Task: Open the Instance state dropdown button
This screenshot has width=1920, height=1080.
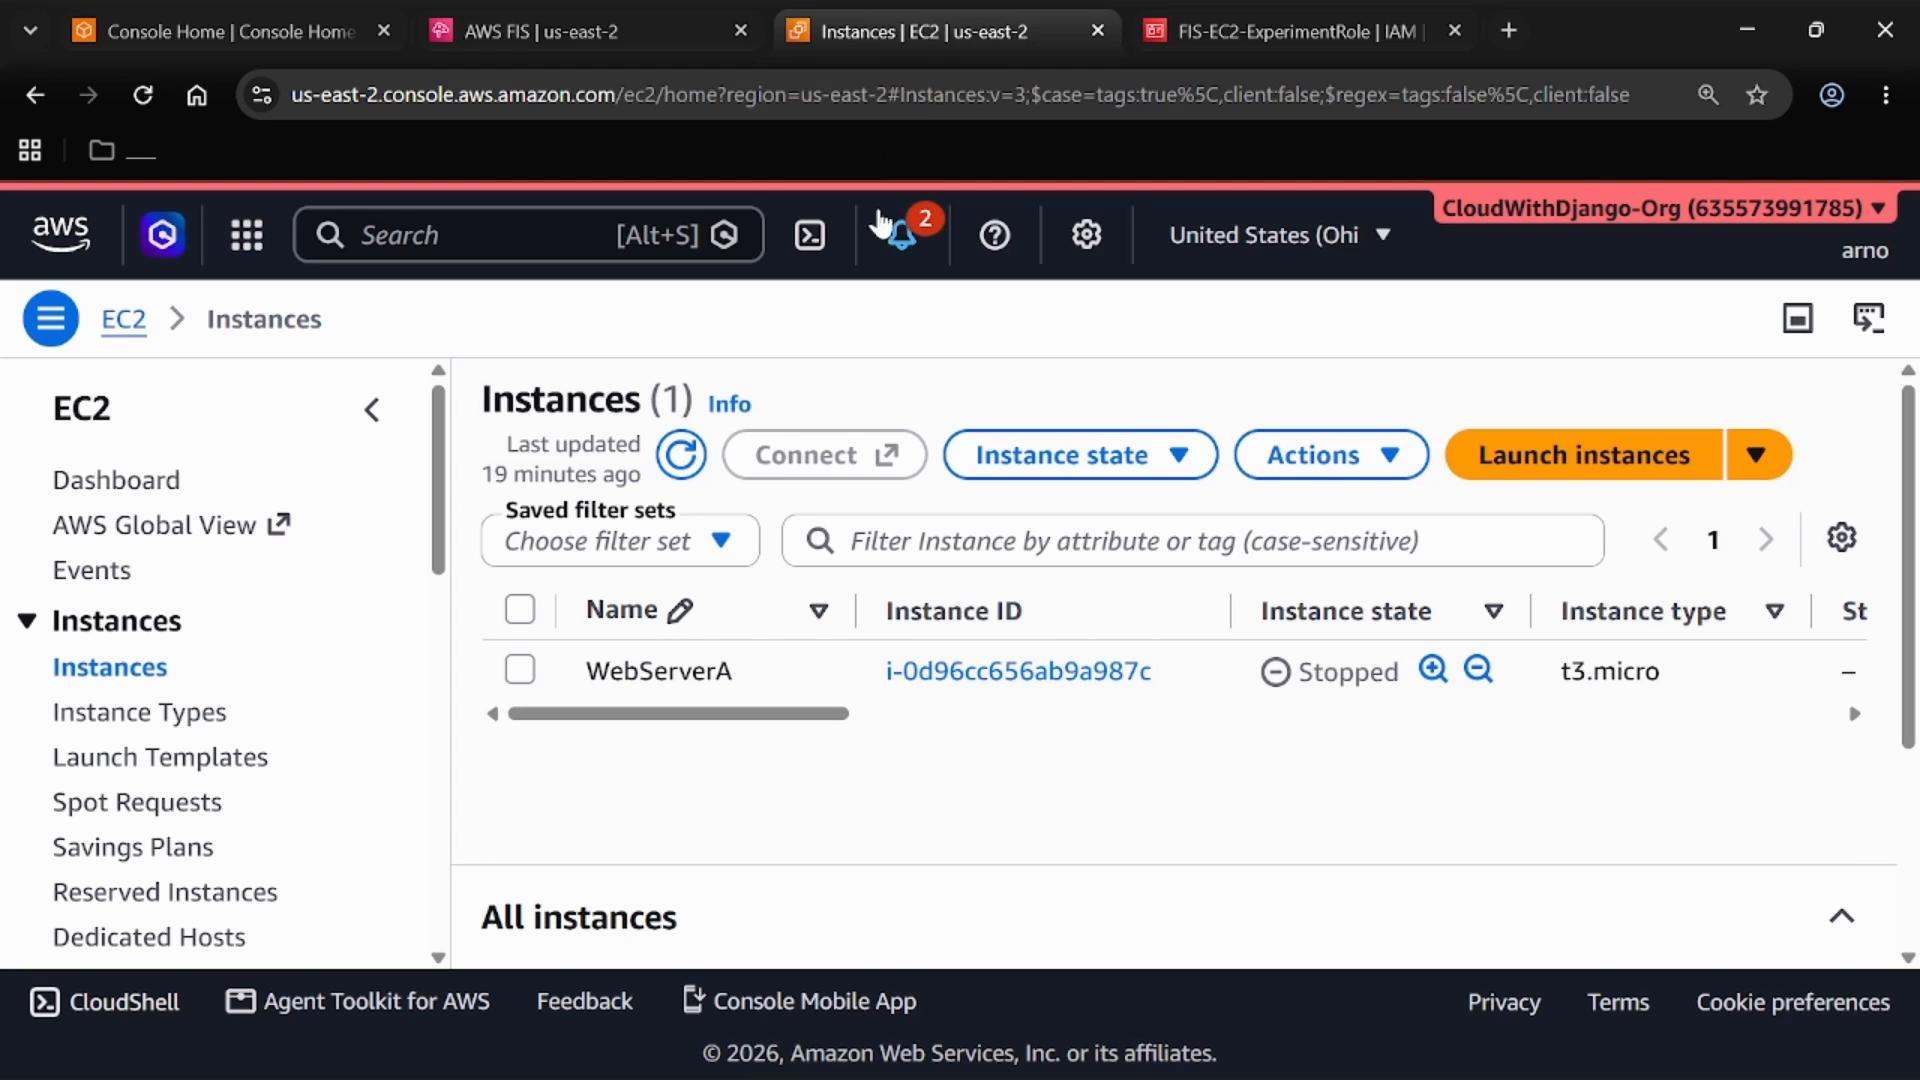Action: pyautogui.click(x=1080, y=455)
